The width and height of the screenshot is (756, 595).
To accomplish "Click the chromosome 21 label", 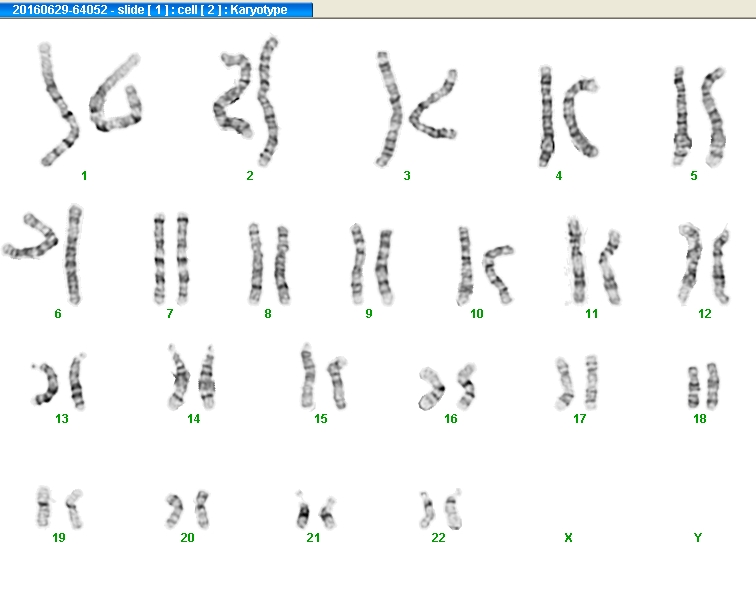I will [313, 538].
